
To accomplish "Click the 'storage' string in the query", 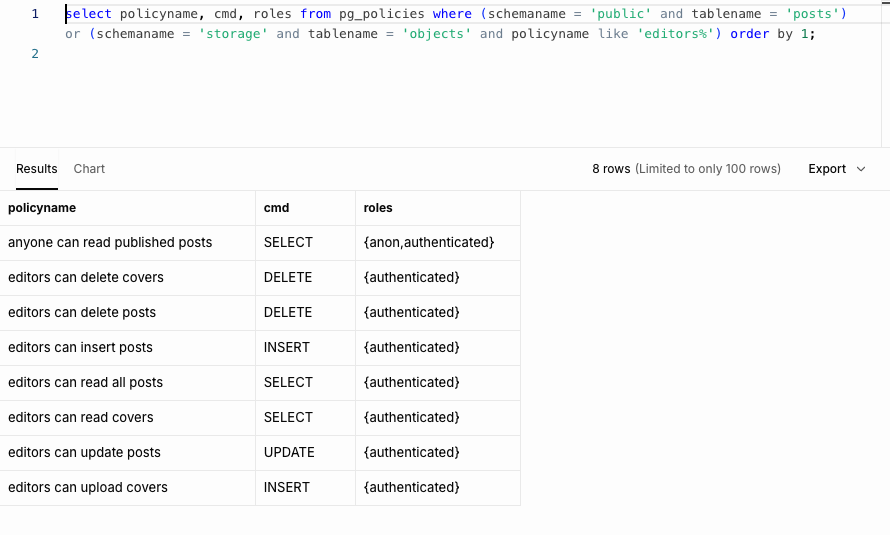I will (x=233, y=34).
